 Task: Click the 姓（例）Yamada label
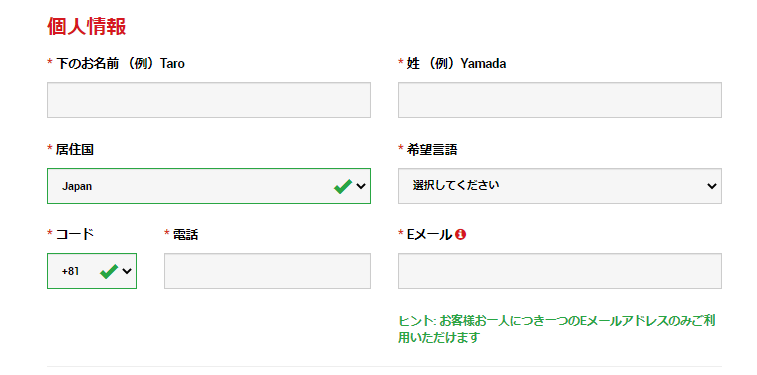pos(457,63)
